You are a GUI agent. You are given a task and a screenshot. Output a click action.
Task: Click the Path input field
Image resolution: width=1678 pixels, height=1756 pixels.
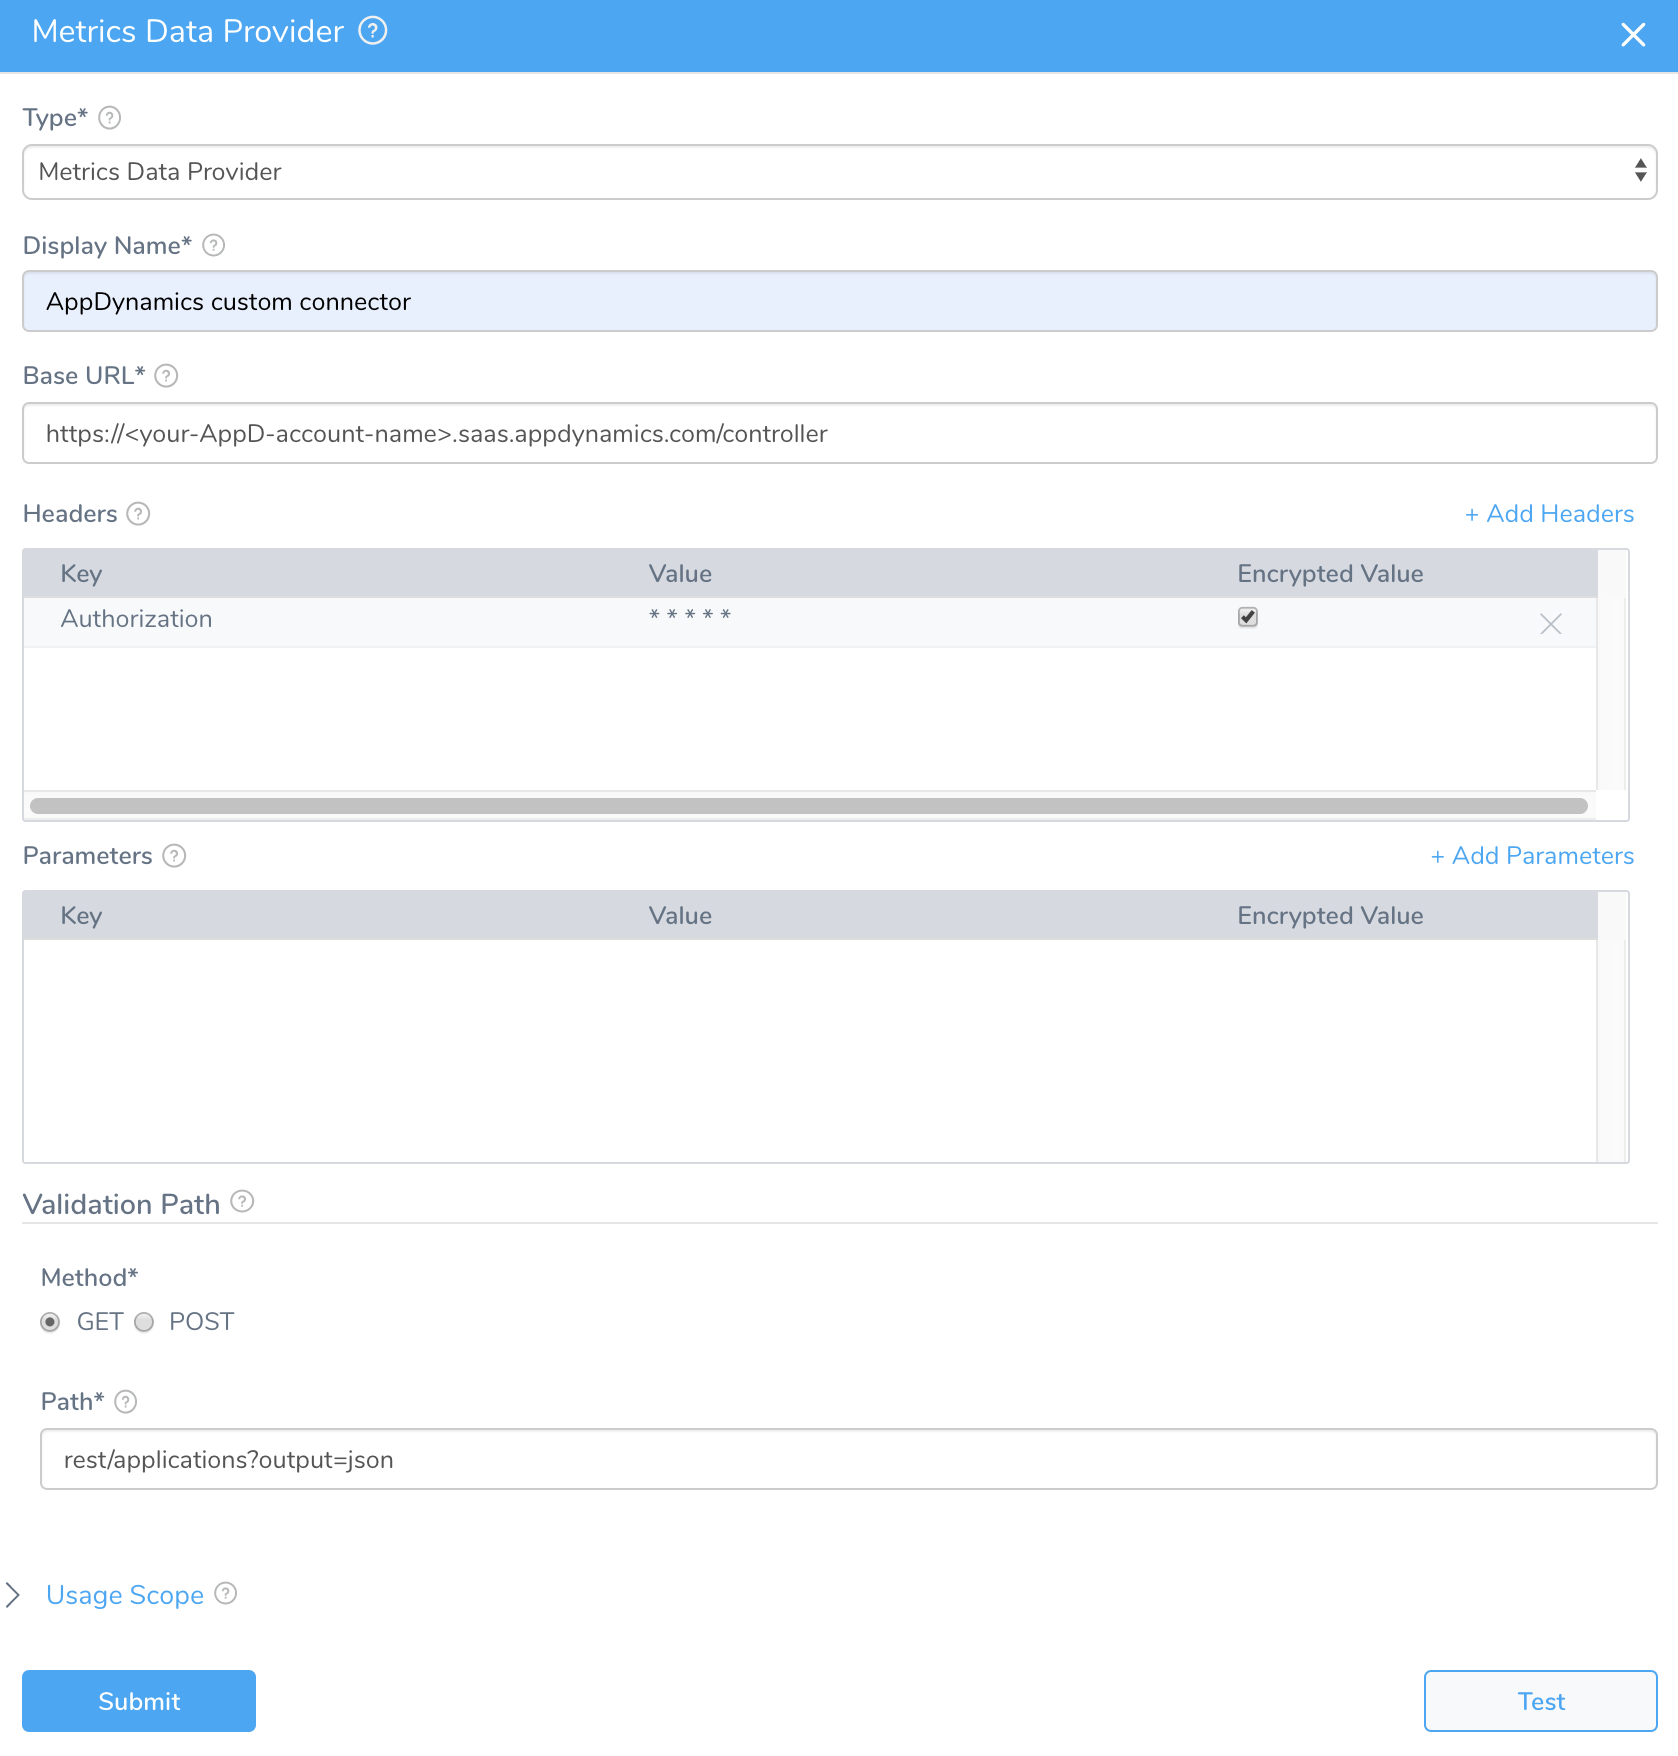tap(848, 1459)
